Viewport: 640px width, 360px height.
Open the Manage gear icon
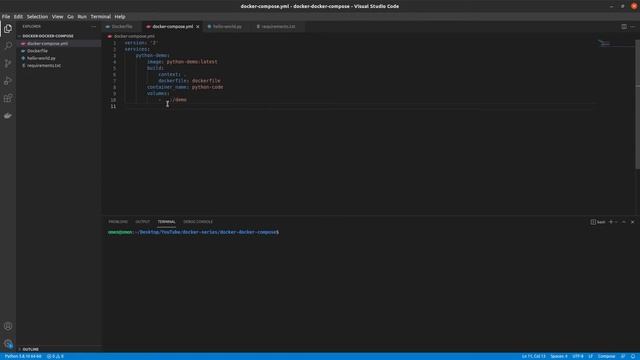tap(8, 344)
